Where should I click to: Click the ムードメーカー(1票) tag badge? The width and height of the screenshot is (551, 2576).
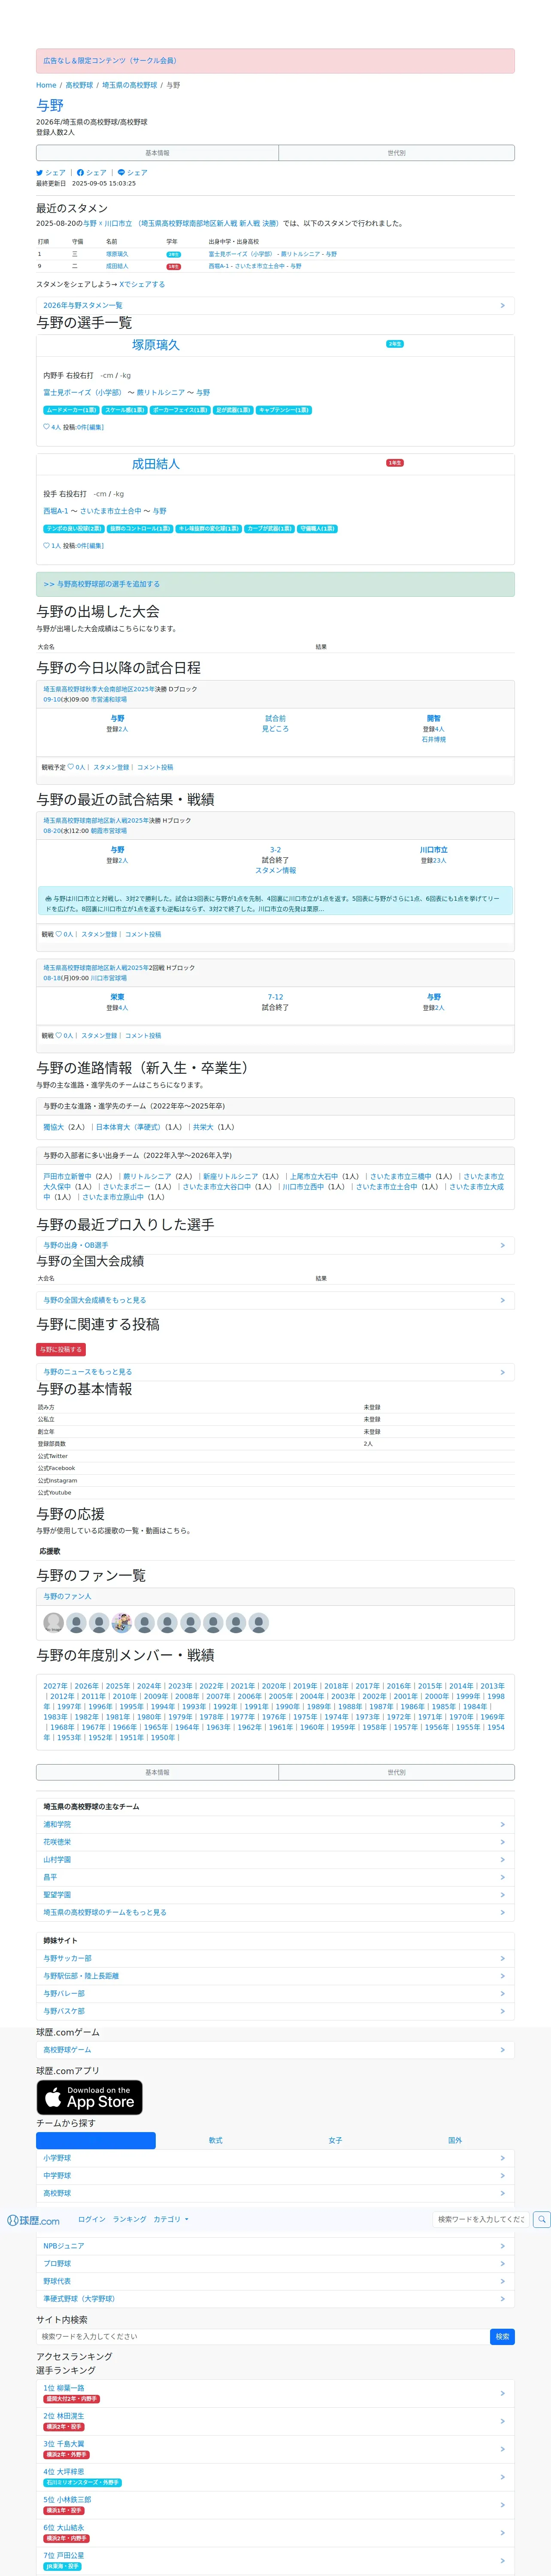coord(71,410)
